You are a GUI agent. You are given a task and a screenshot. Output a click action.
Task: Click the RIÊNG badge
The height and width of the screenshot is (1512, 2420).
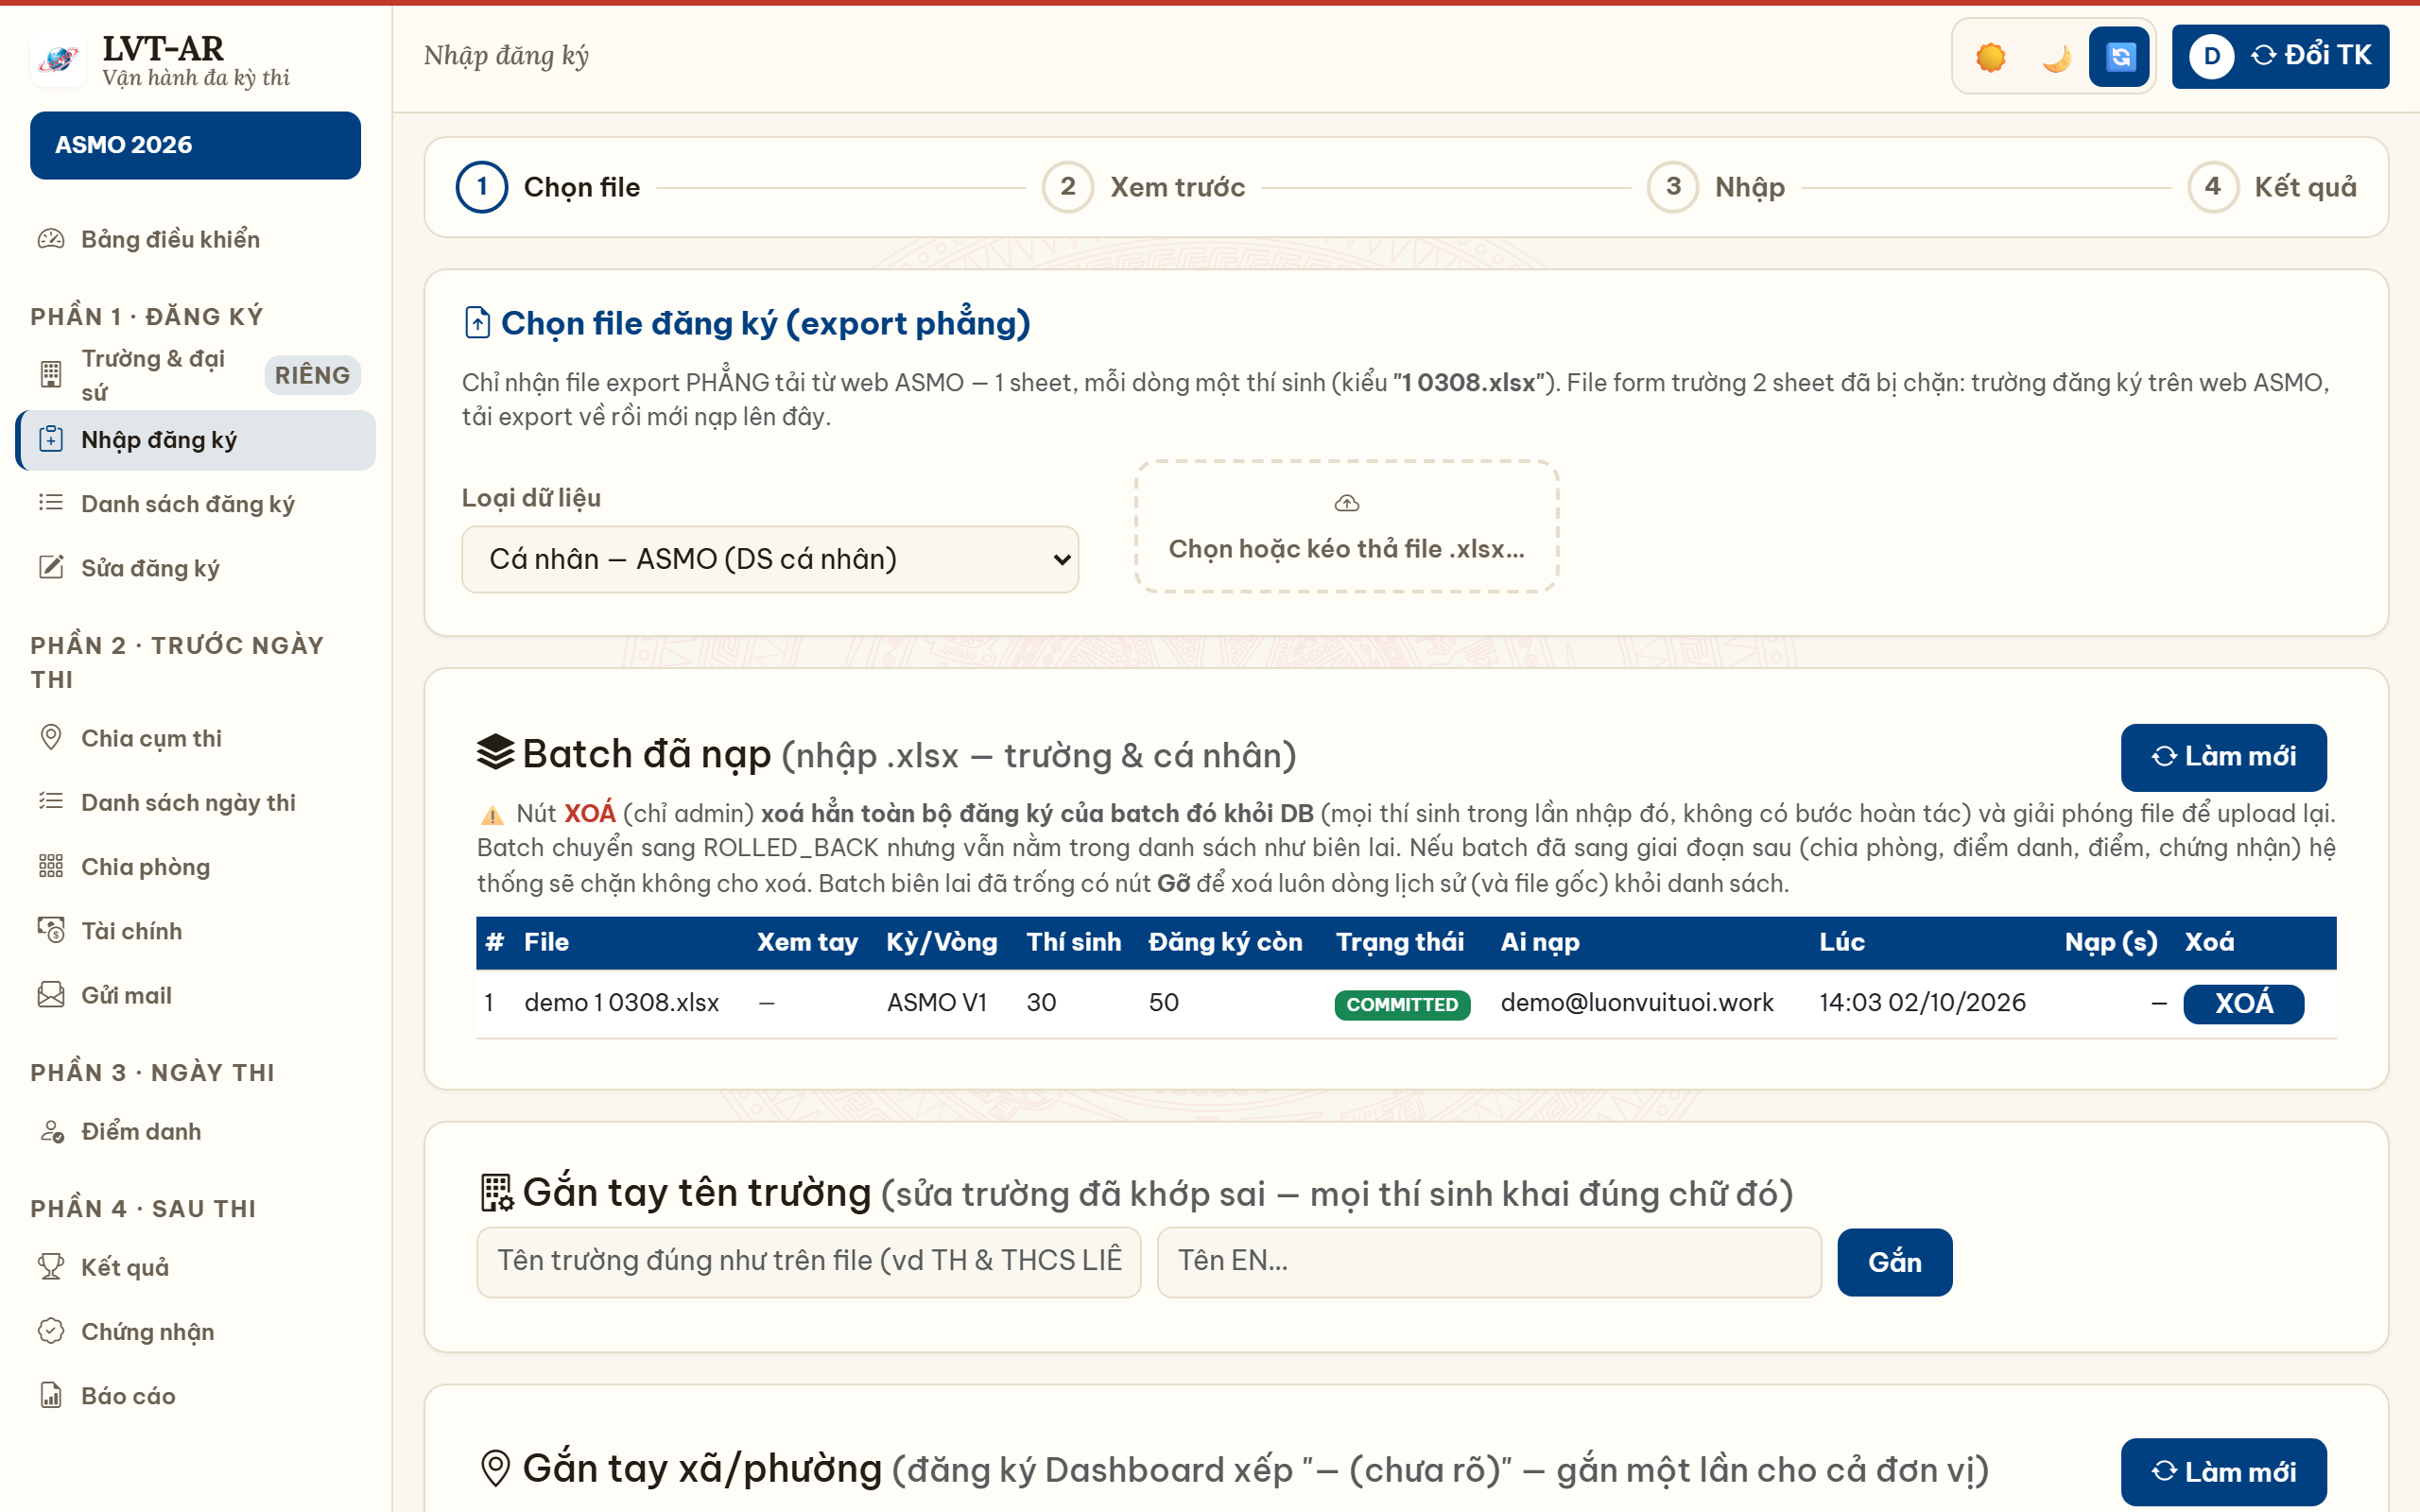(312, 375)
